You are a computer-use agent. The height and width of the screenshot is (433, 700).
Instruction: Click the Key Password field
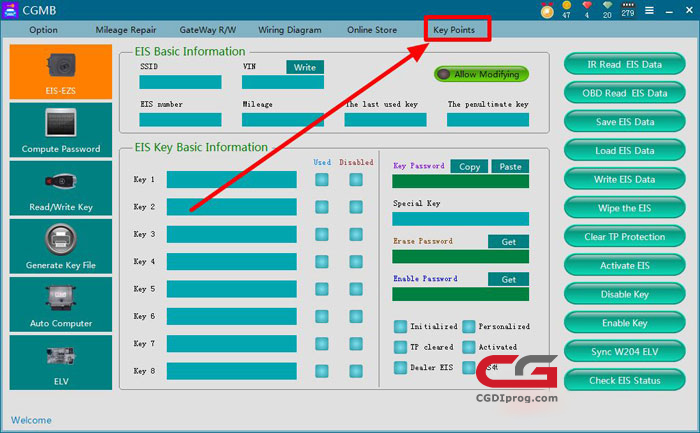461,181
